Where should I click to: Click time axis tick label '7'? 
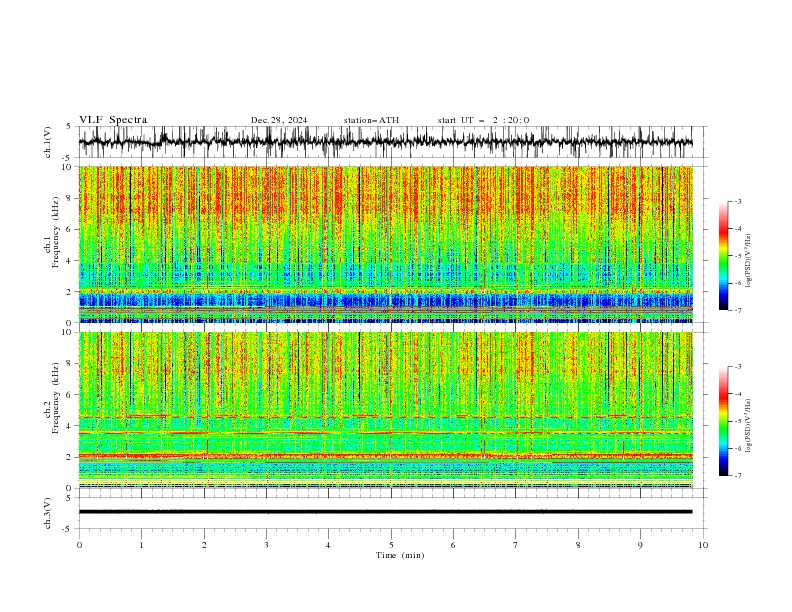[x=516, y=545]
